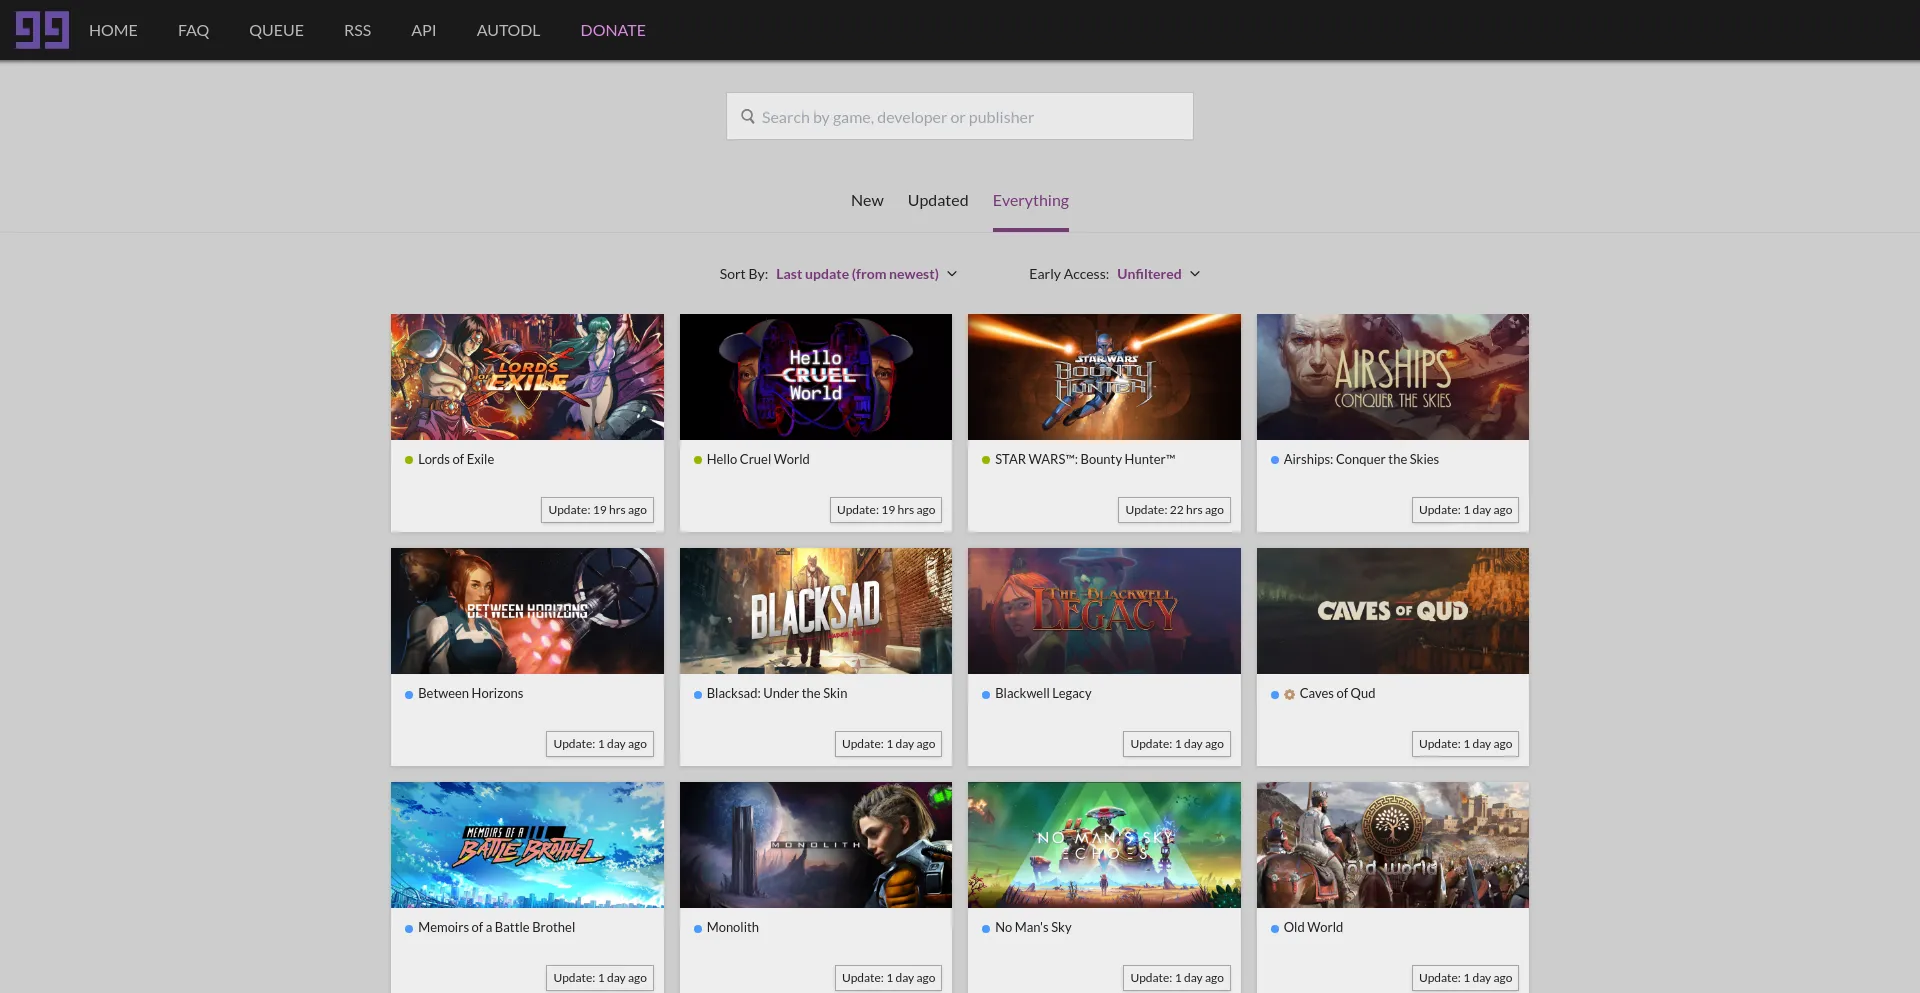The height and width of the screenshot is (993, 1920).
Task: Click the Blackwell Legacy title
Action: (x=1043, y=694)
